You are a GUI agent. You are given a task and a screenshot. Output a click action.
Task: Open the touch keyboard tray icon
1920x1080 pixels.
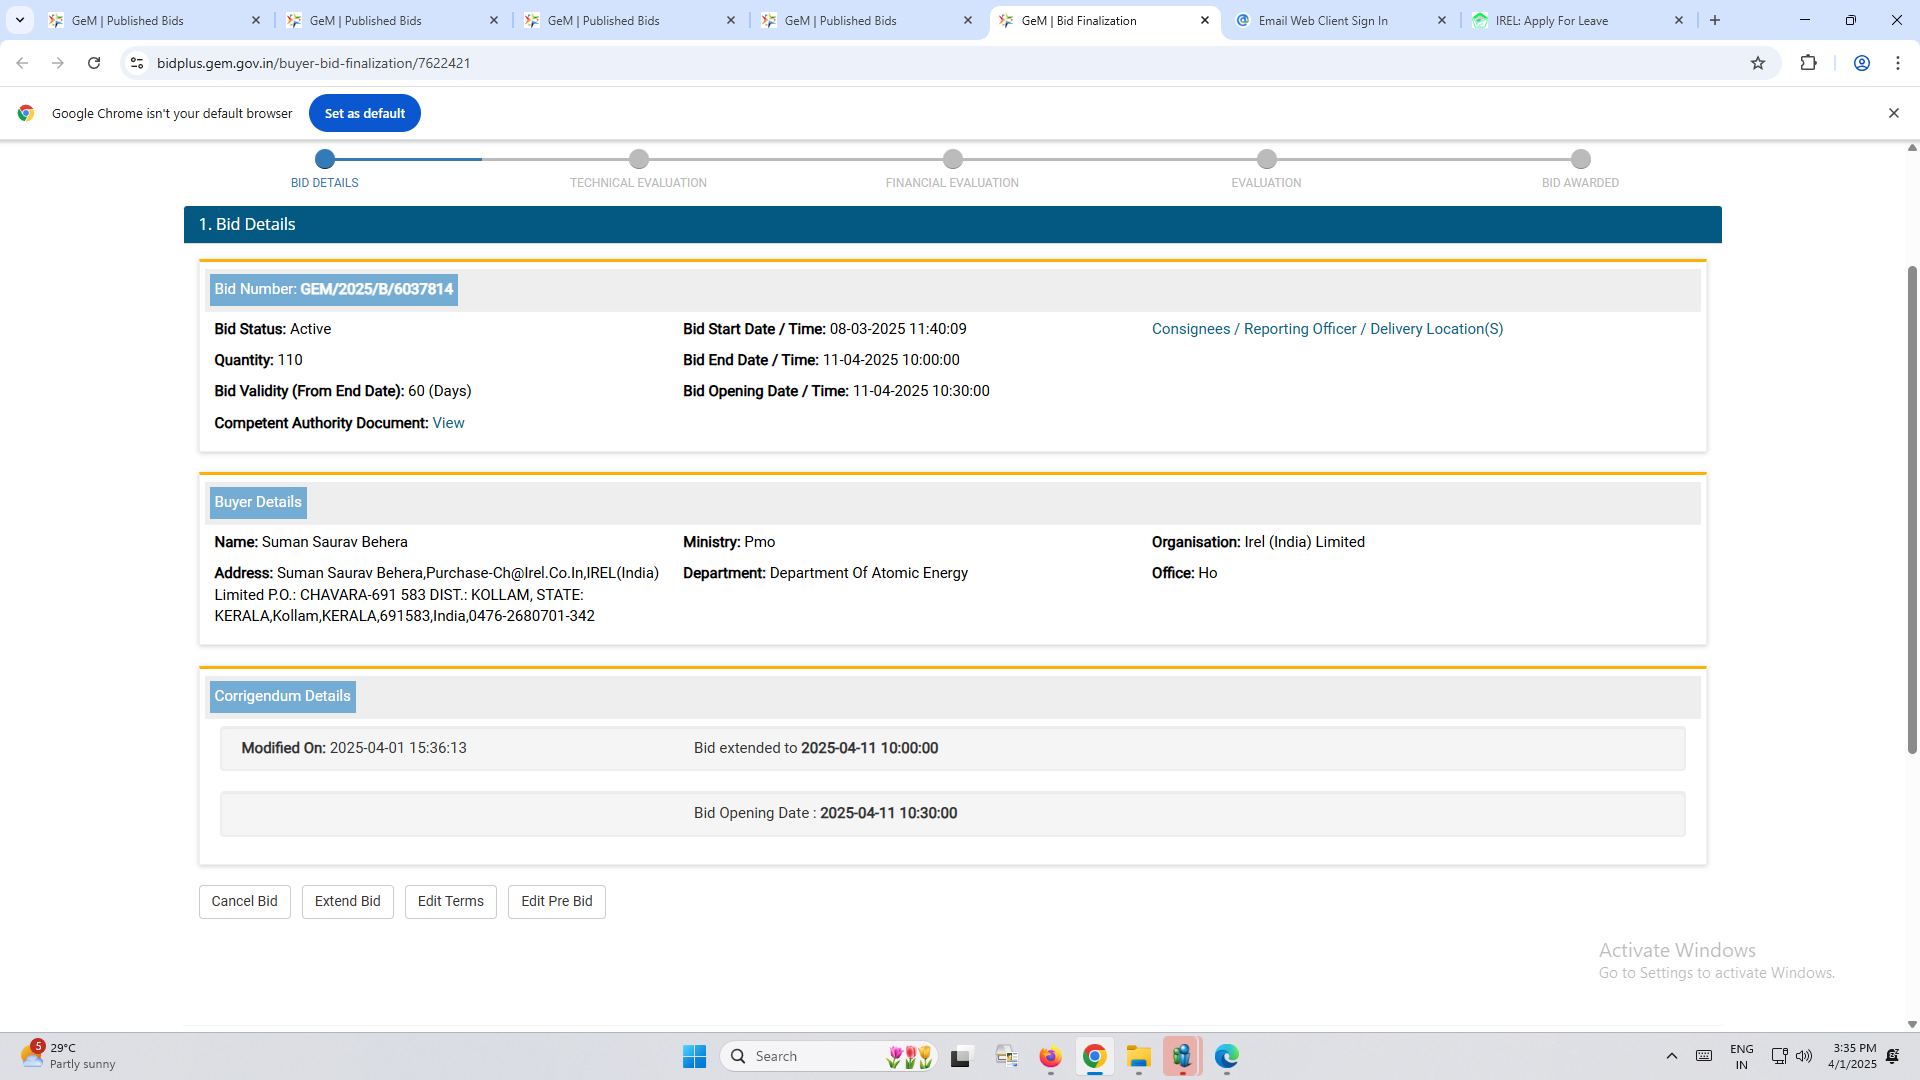(1704, 1056)
